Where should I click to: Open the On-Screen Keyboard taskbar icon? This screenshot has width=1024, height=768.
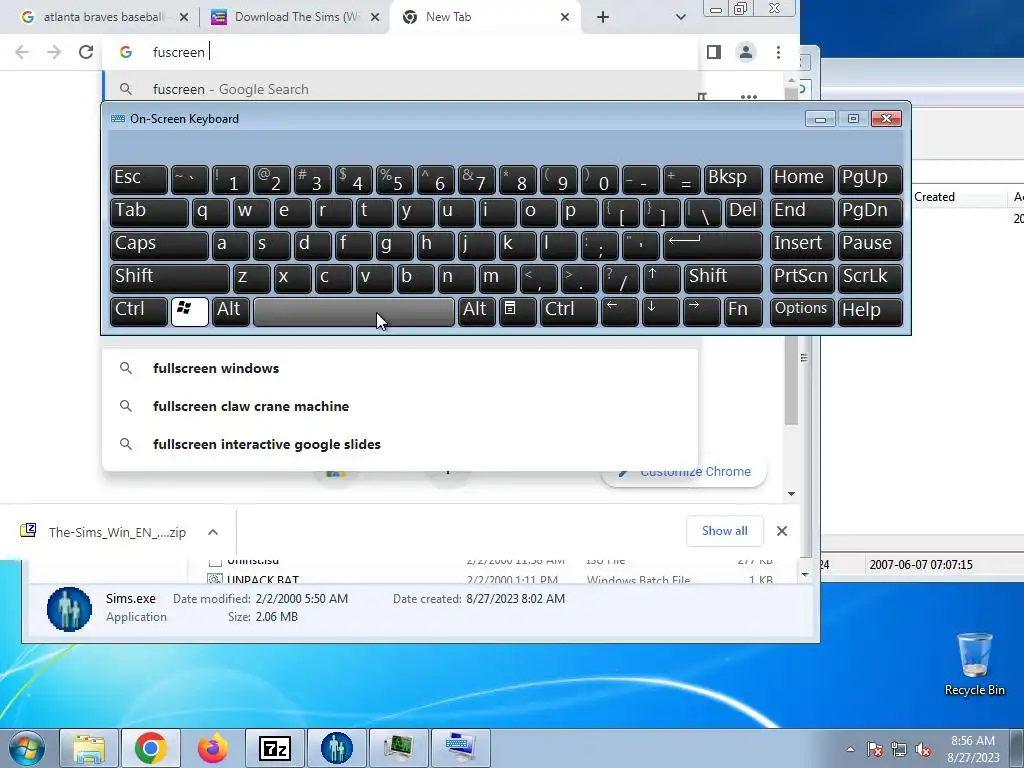pyautogui.click(x=460, y=748)
